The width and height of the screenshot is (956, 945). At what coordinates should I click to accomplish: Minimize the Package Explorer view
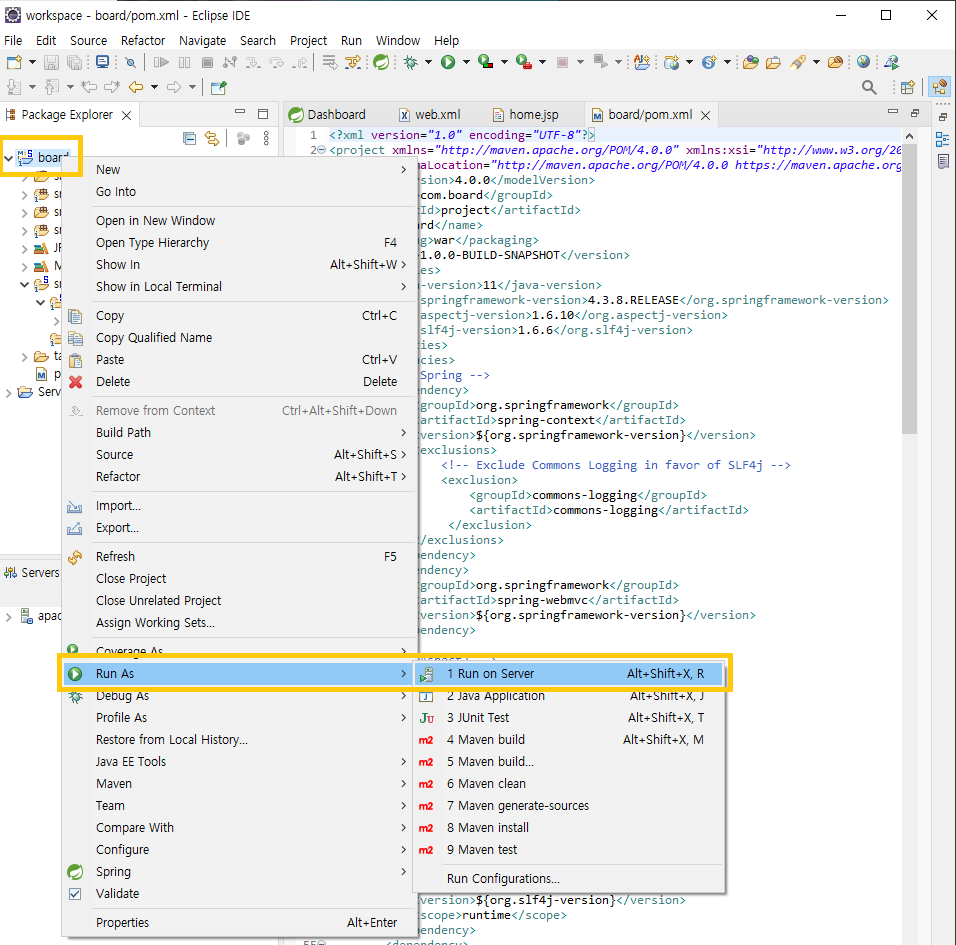(240, 112)
